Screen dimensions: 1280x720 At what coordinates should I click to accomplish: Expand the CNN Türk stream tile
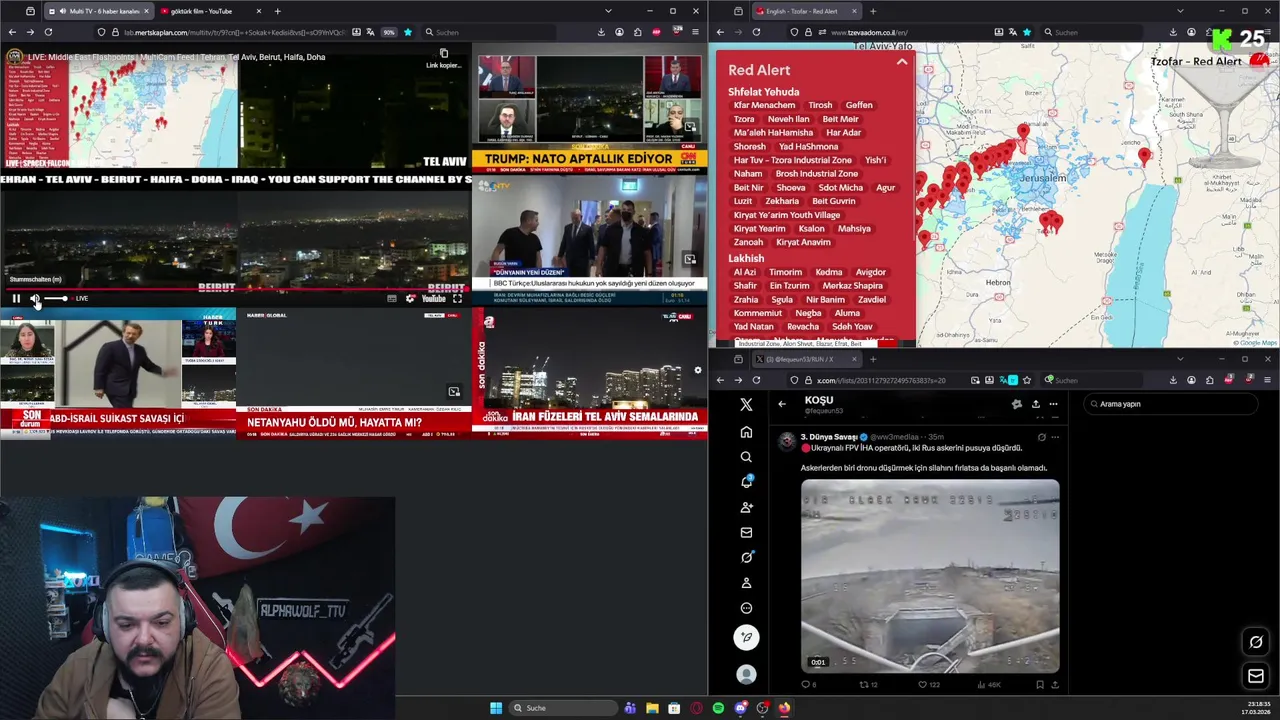[689, 127]
